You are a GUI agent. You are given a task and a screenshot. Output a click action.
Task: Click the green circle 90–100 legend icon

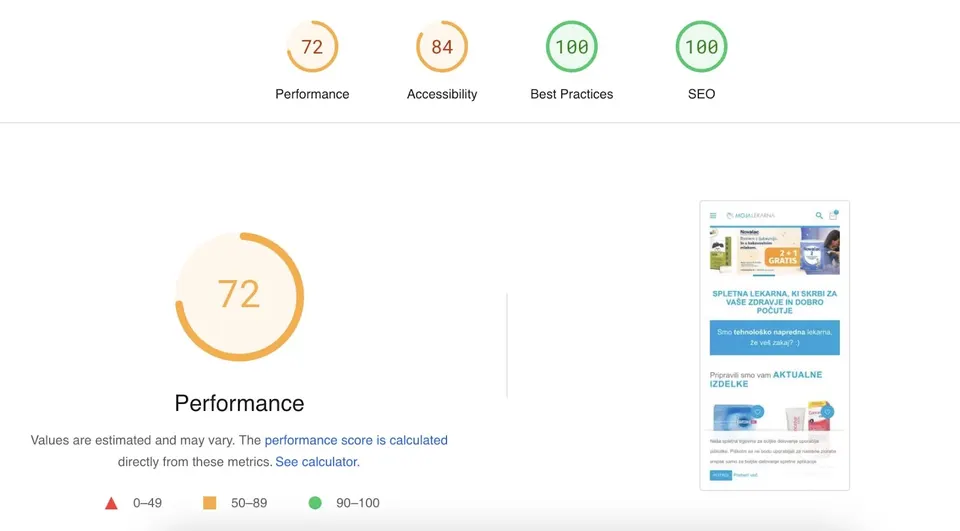[x=315, y=503]
